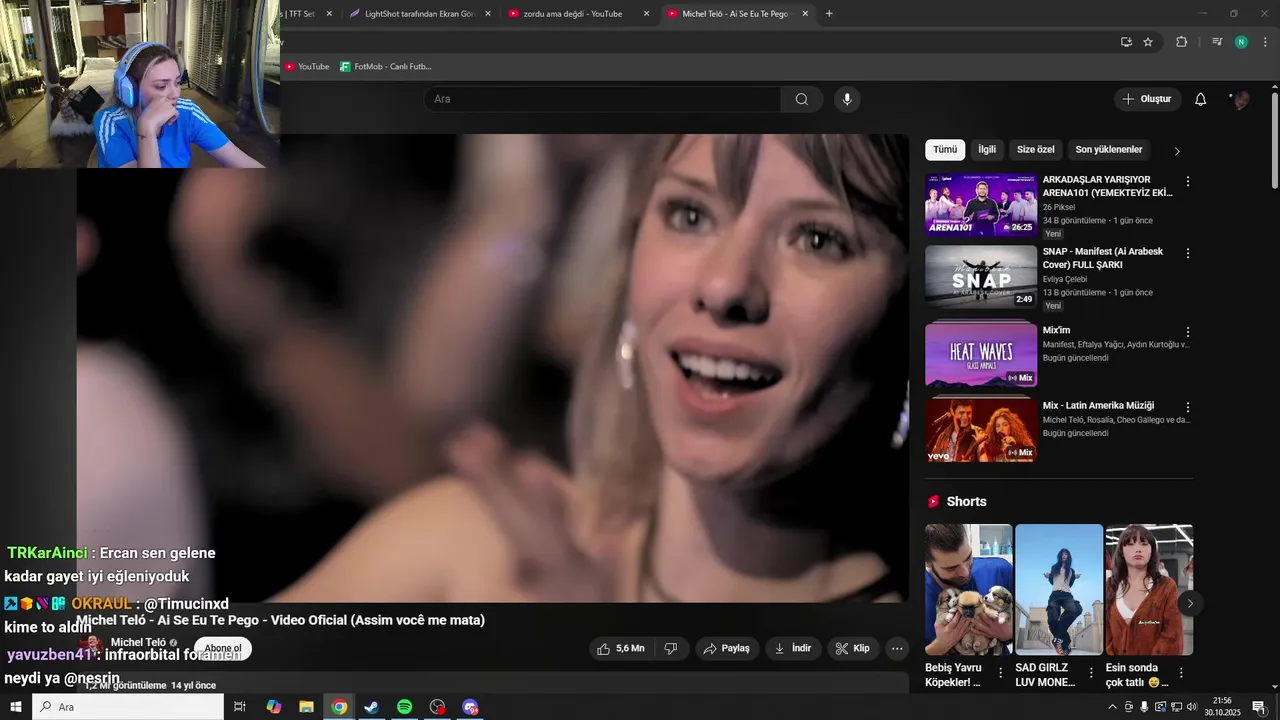Open options for Bebiş Yavru Köpekler short
This screenshot has height=720, width=1280.
(1001, 673)
